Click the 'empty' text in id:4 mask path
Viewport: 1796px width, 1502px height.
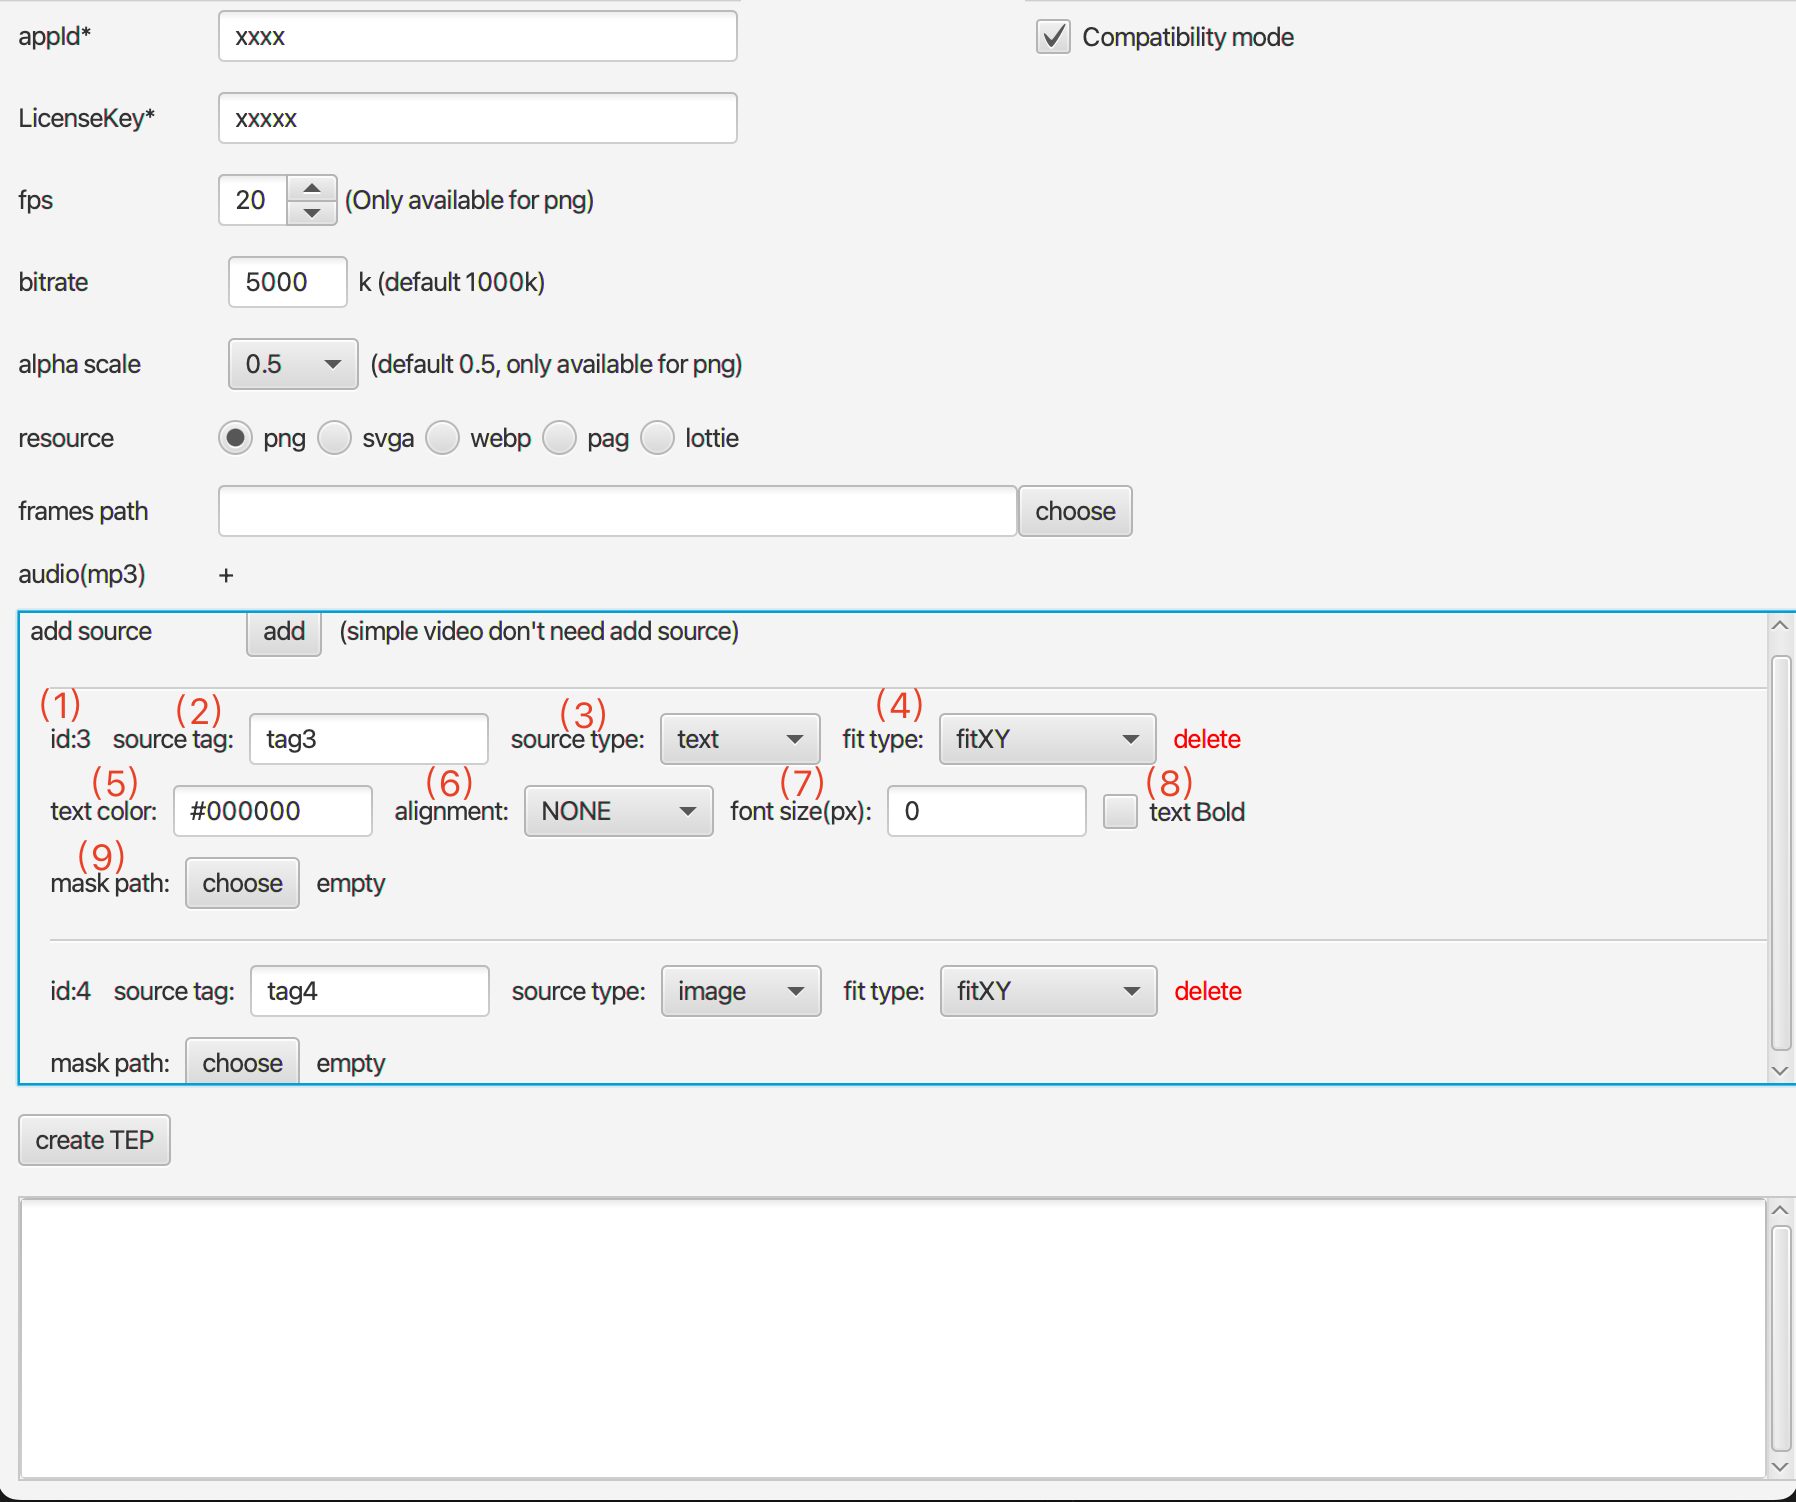[351, 1063]
